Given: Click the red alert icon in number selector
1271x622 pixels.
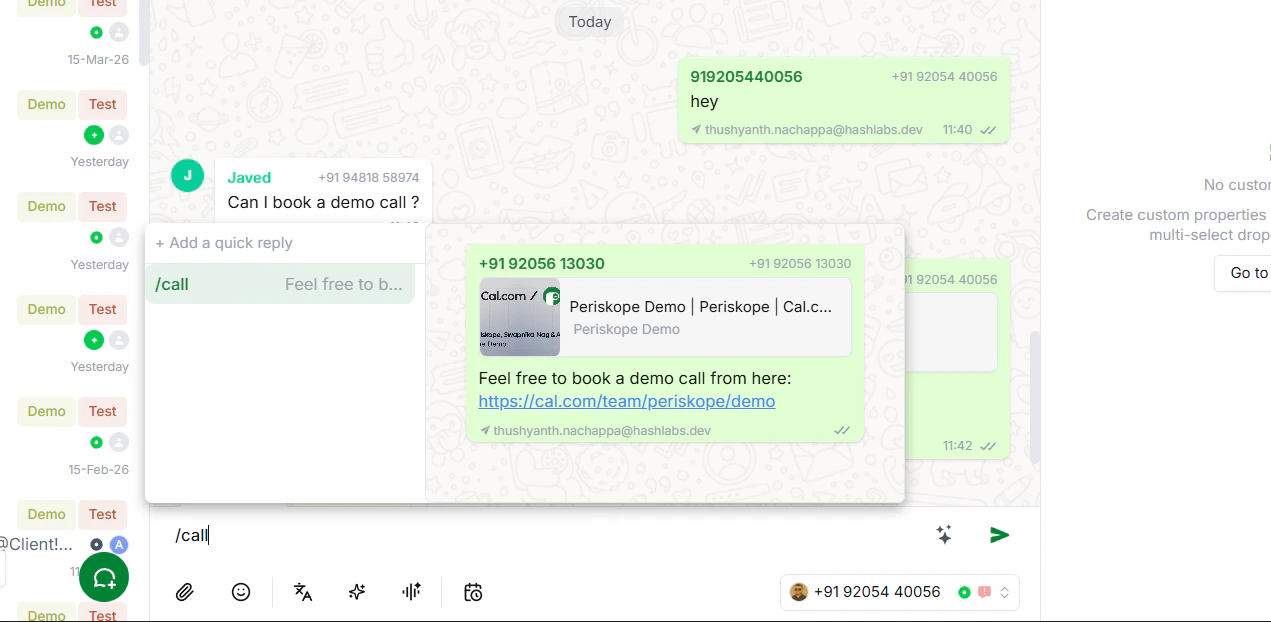Looking at the screenshot, I should (984, 592).
